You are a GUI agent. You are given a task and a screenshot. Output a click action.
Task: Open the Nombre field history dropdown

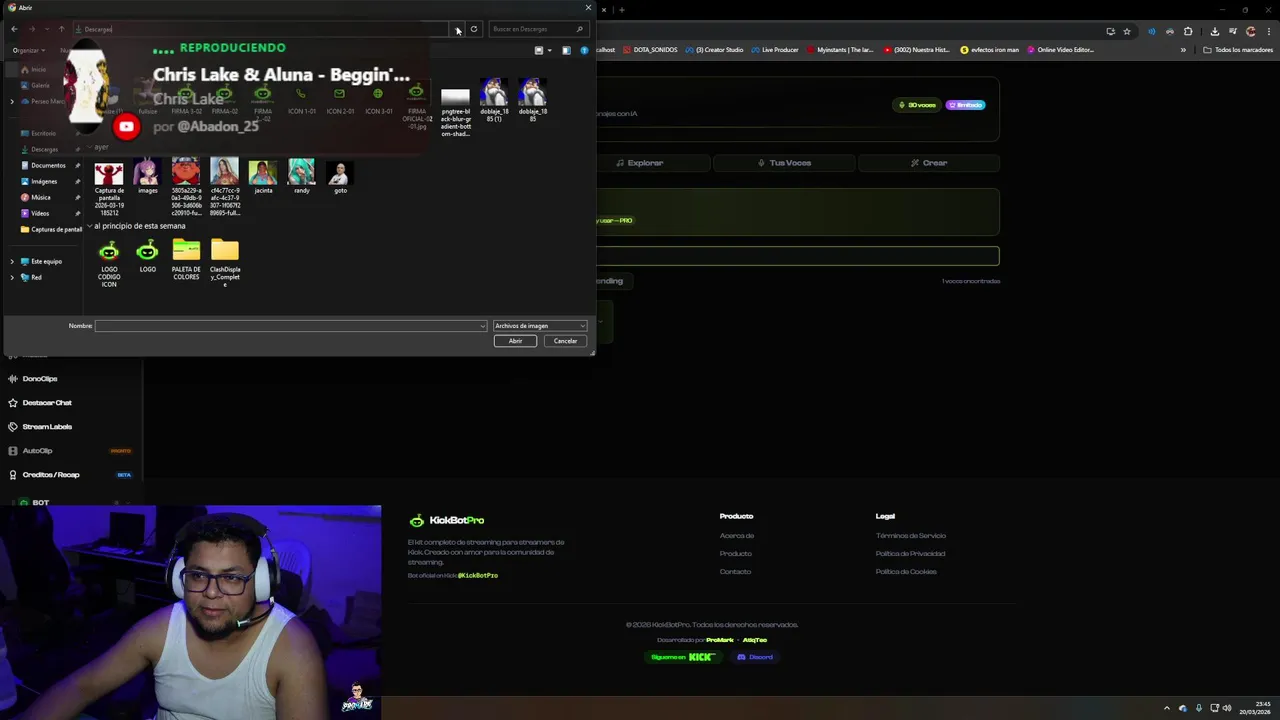(x=483, y=326)
